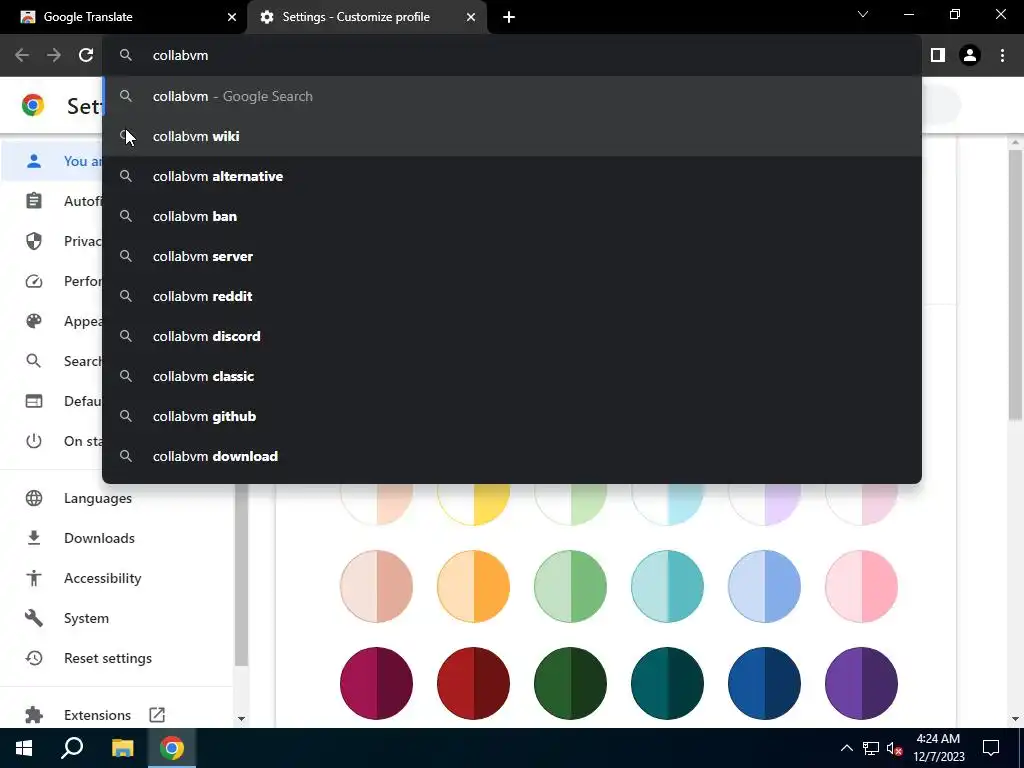Open the Windows Start menu
1024x768 pixels.
click(24, 748)
